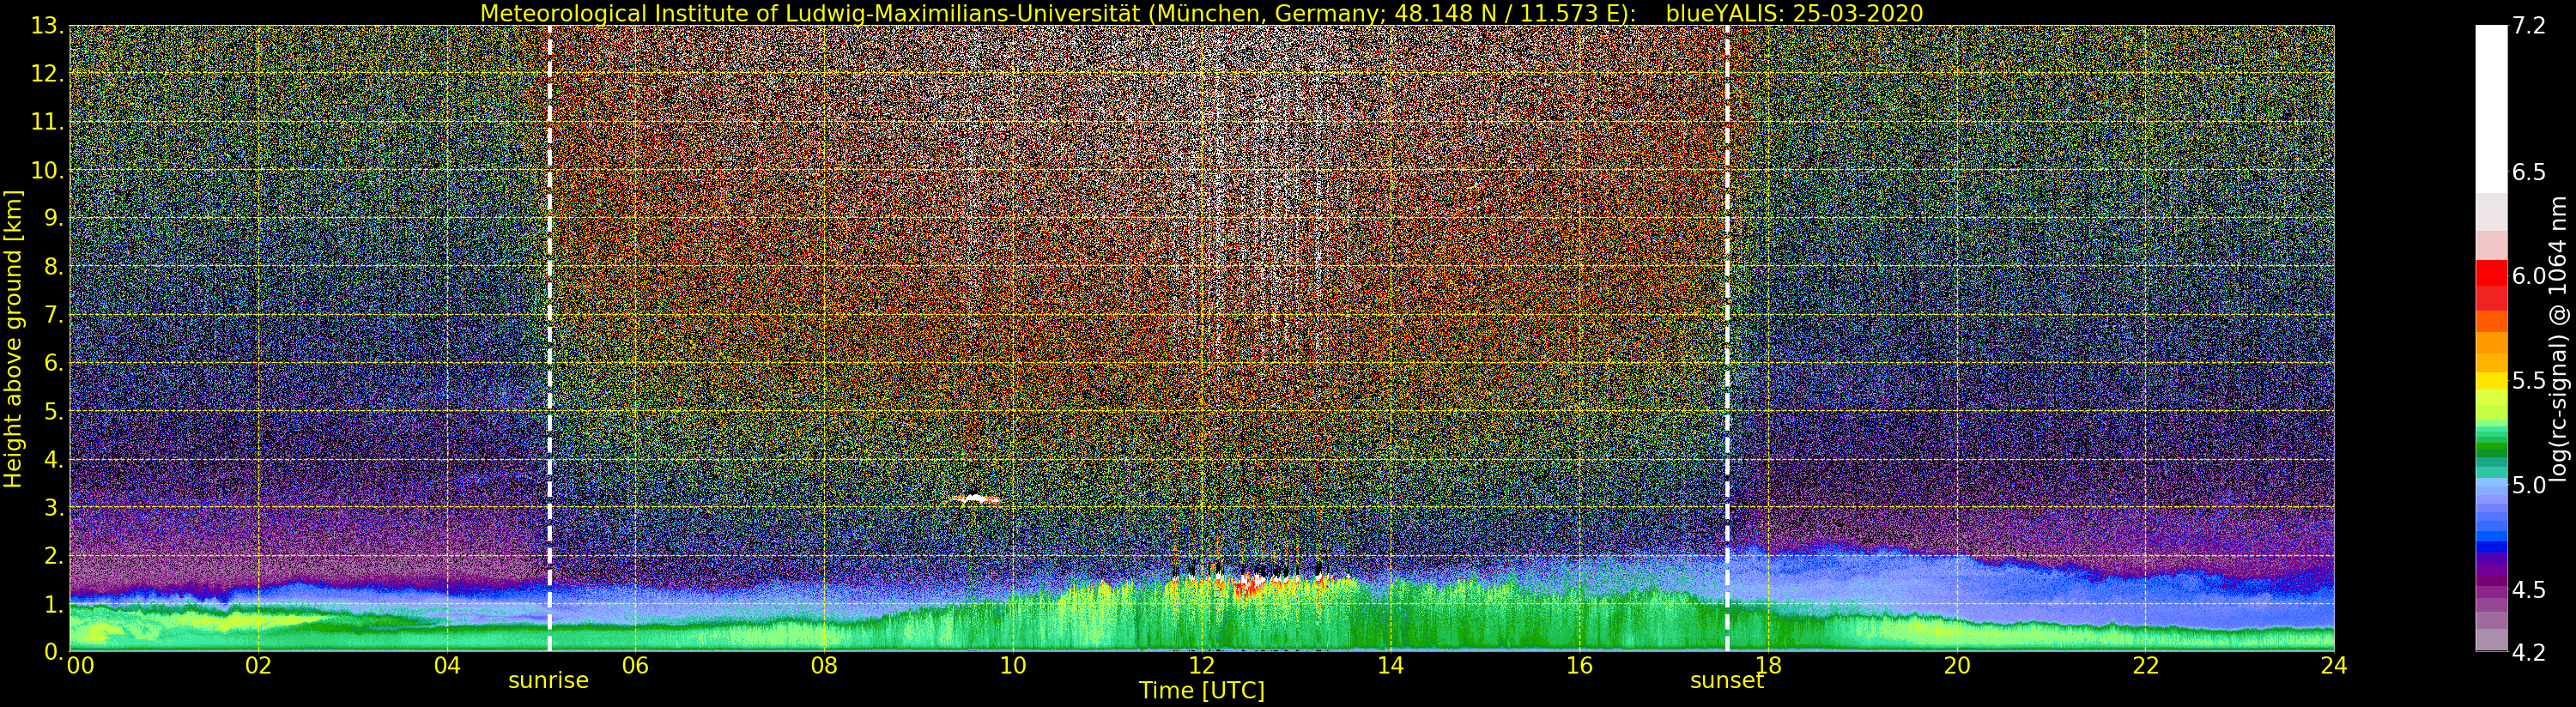Select the 2 km height axis tick label
Viewport: 2576px width, 707px height.
[53, 556]
